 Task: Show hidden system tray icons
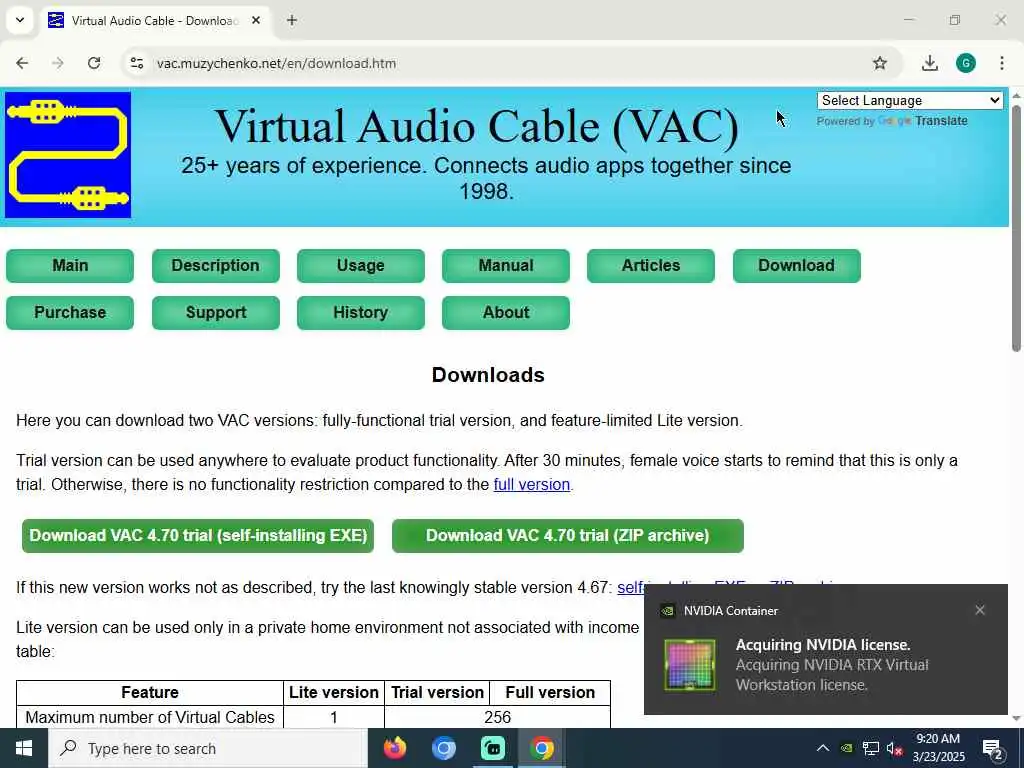point(823,748)
